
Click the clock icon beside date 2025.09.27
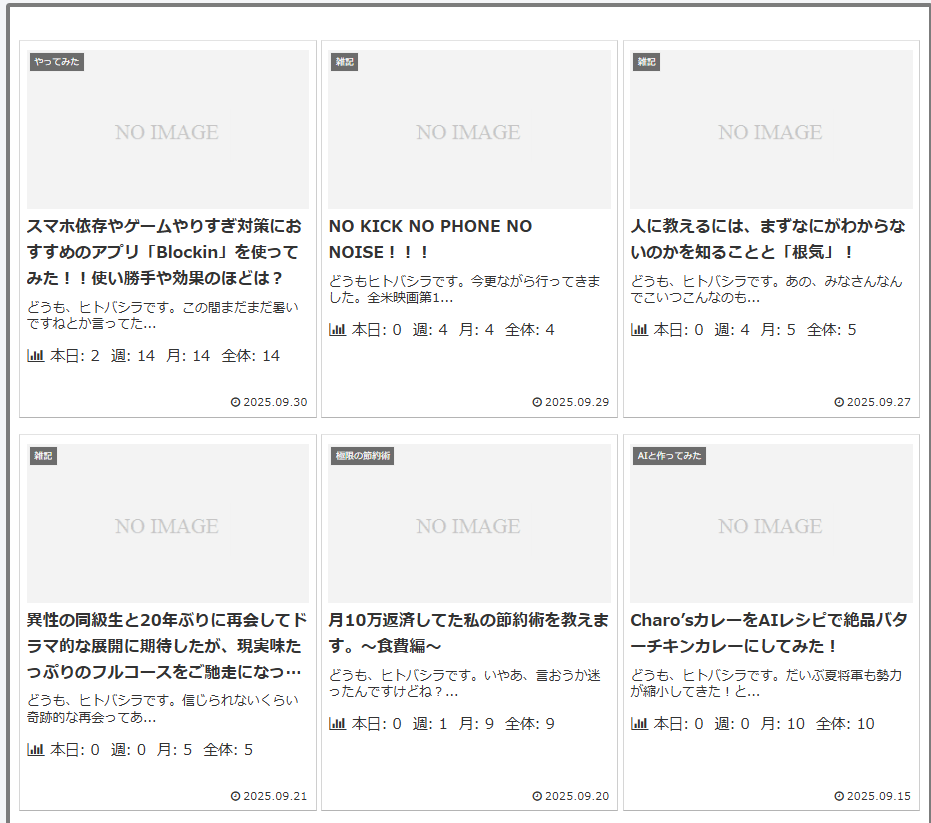pos(839,403)
